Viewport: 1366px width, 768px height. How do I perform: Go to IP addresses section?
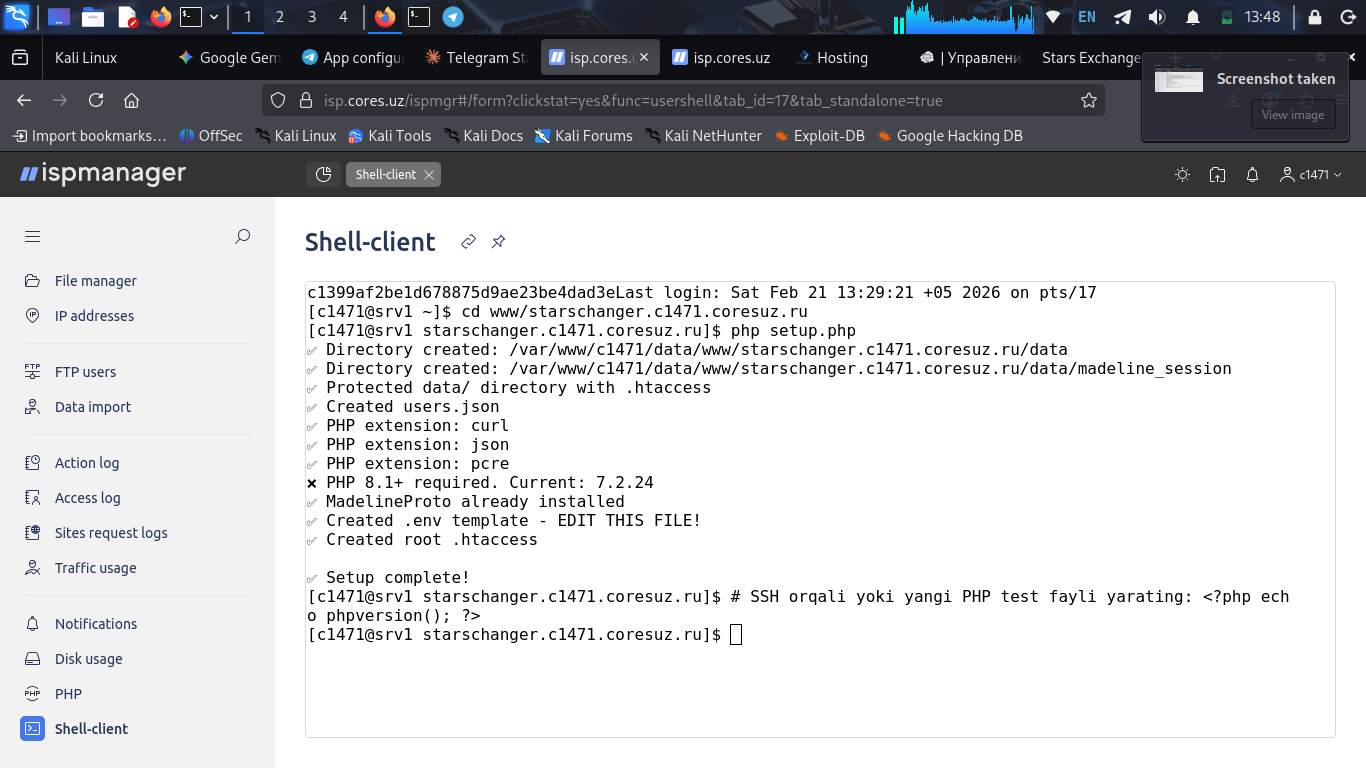94,316
